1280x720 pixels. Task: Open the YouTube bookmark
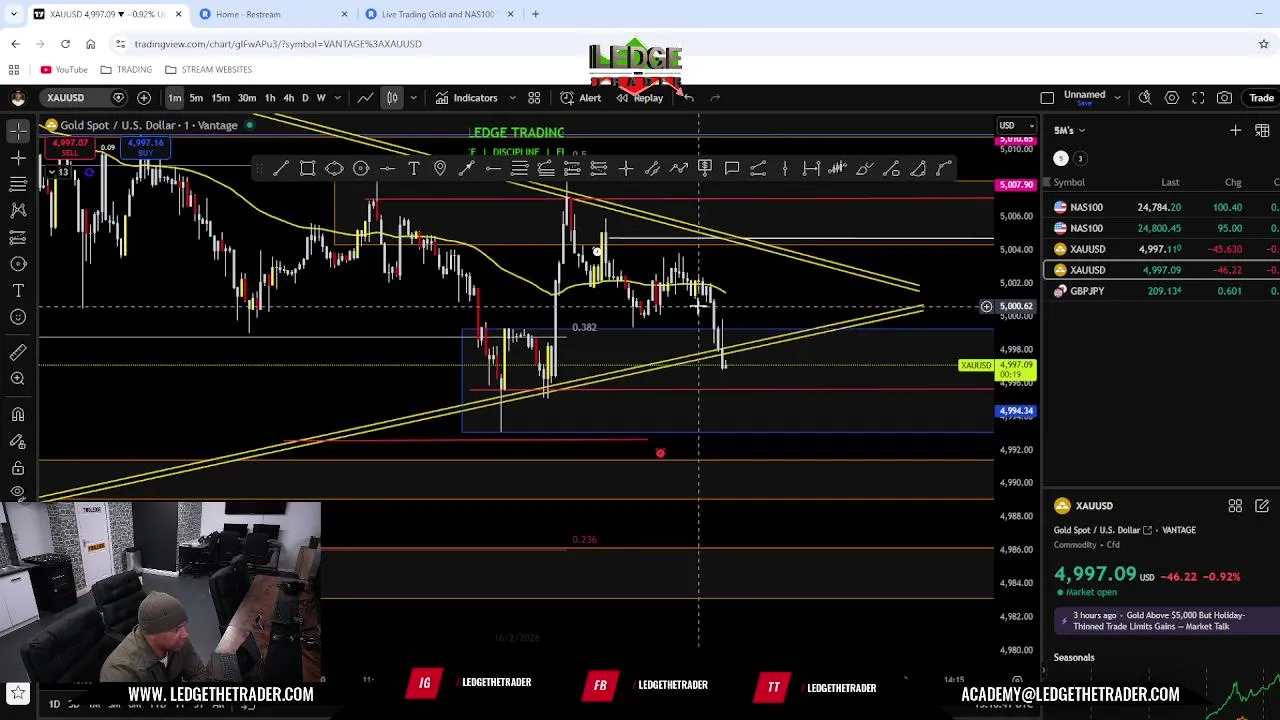(x=64, y=69)
